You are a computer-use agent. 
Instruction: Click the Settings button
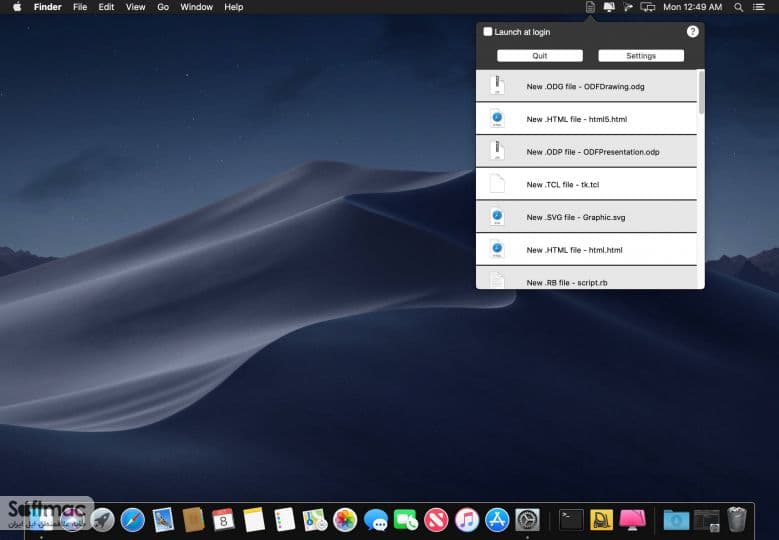pos(641,56)
